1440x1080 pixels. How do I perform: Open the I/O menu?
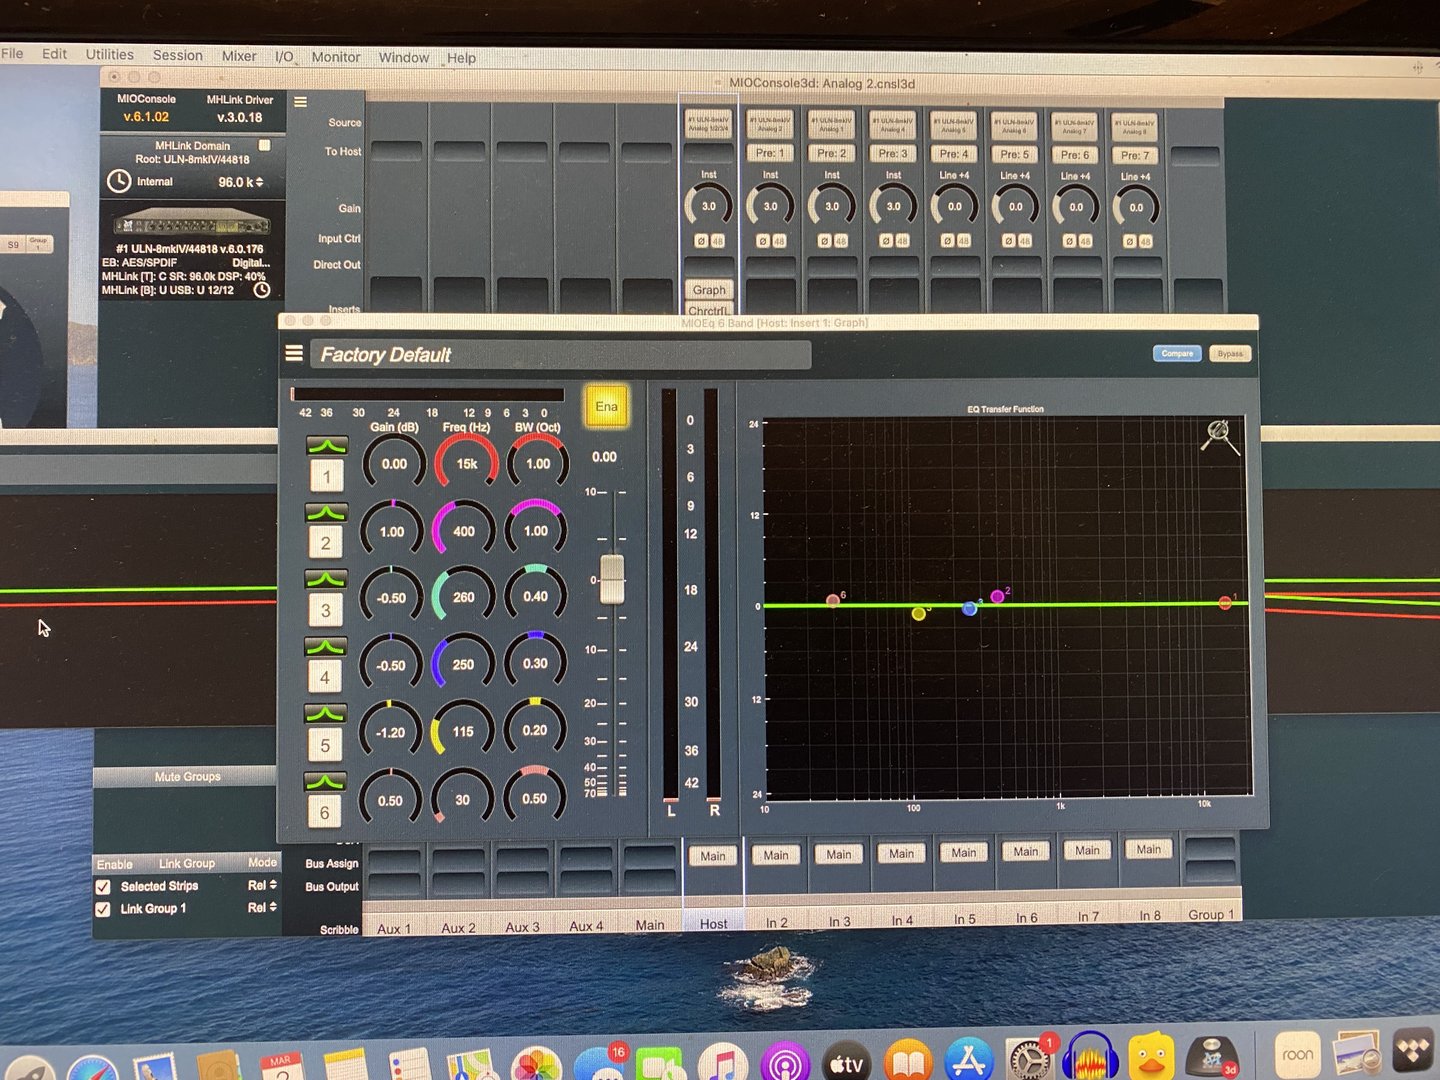284,56
